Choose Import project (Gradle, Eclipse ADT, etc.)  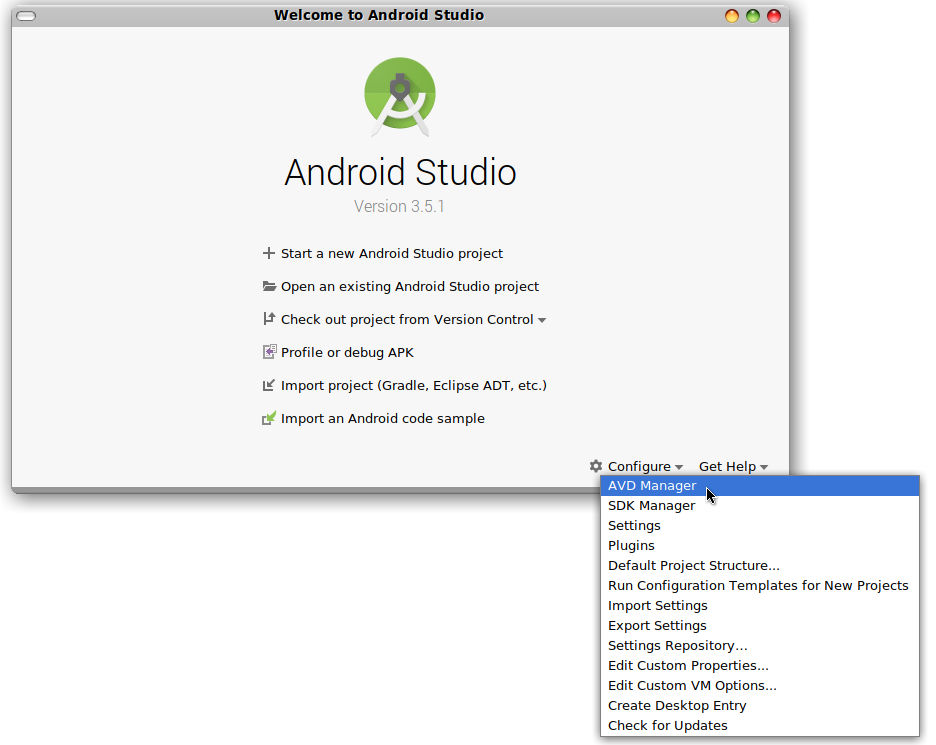(414, 386)
